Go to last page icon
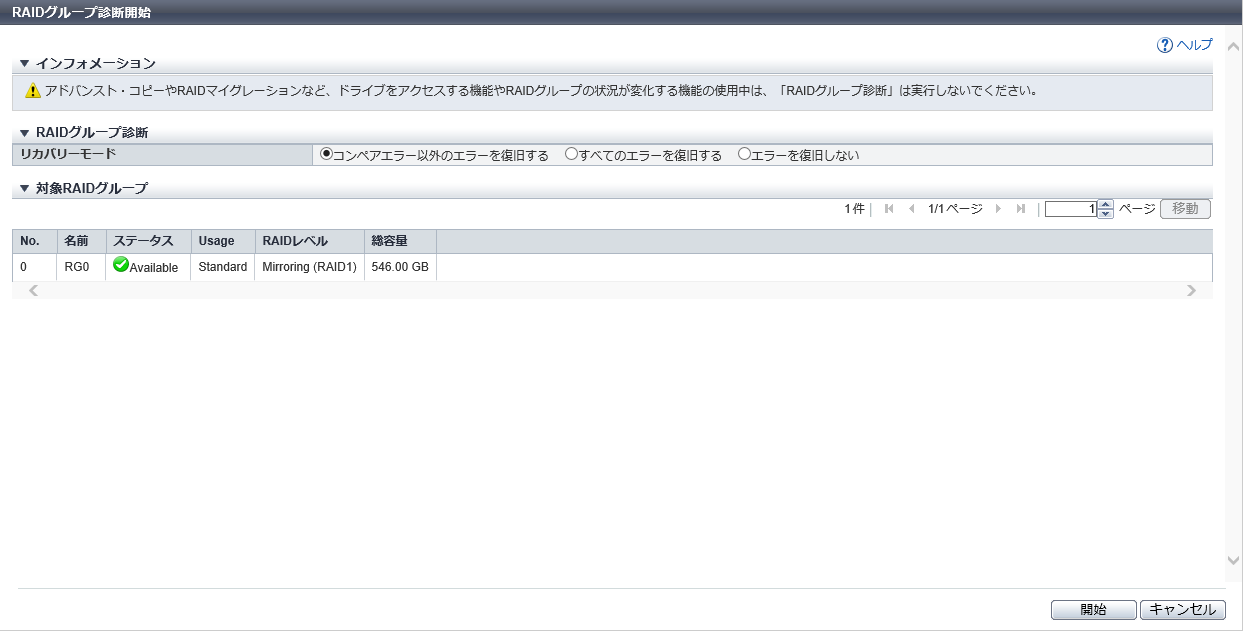 coord(1021,209)
